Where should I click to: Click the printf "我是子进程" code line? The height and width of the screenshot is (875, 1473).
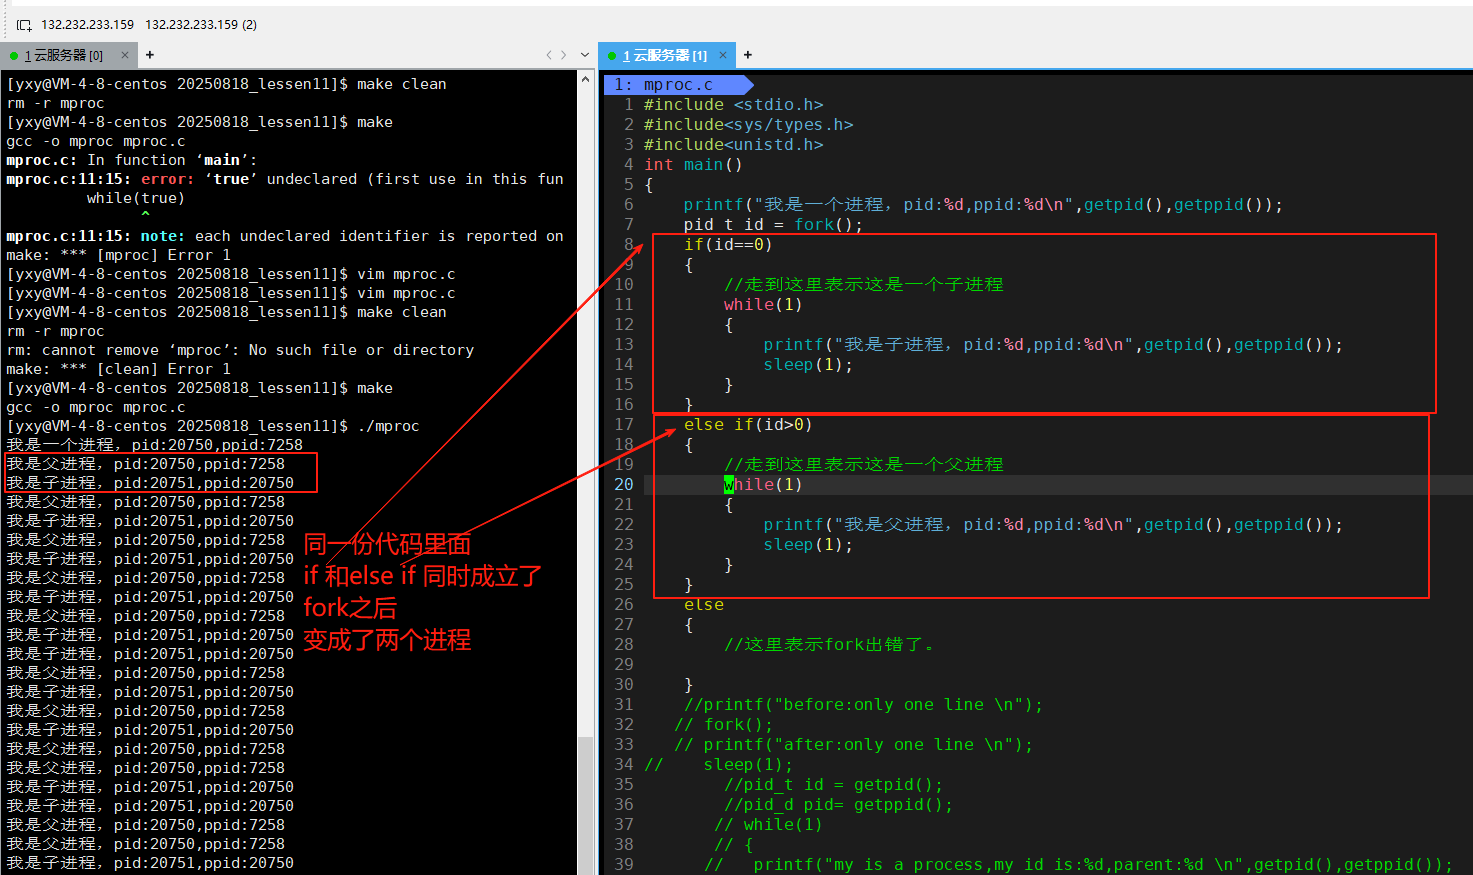click(1053, 345)
